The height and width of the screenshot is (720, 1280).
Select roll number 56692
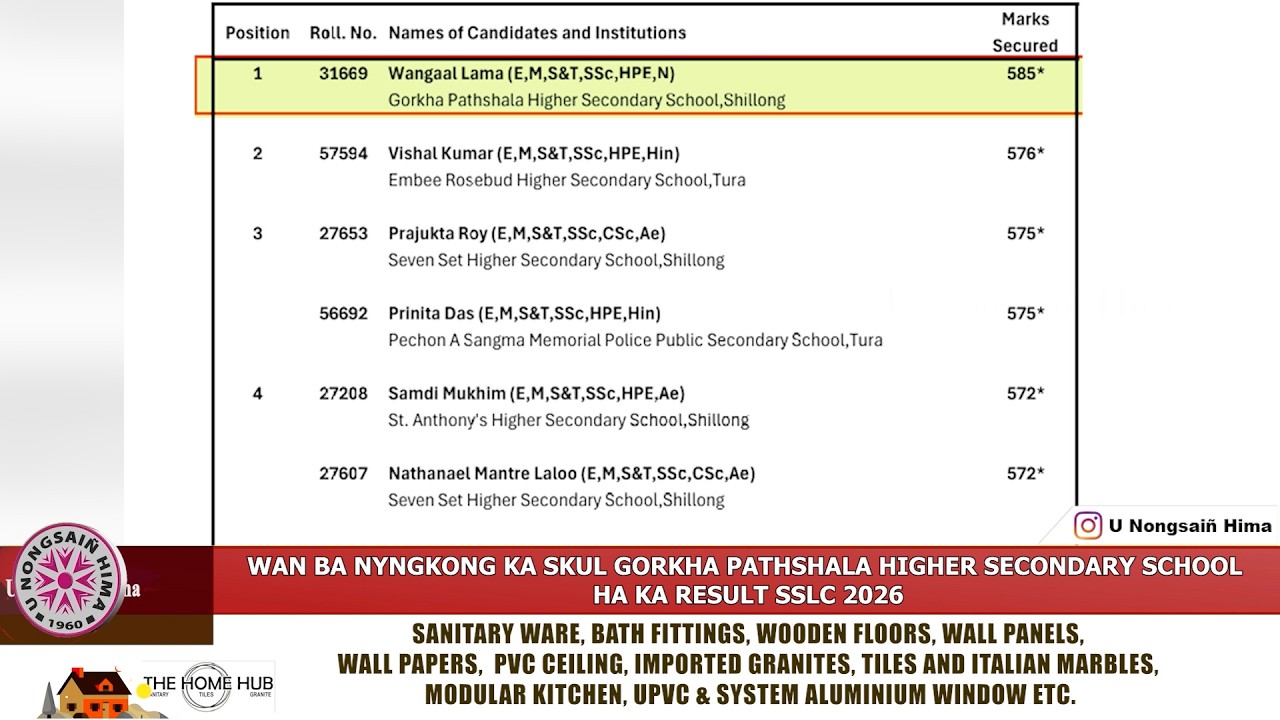[344, 313]
